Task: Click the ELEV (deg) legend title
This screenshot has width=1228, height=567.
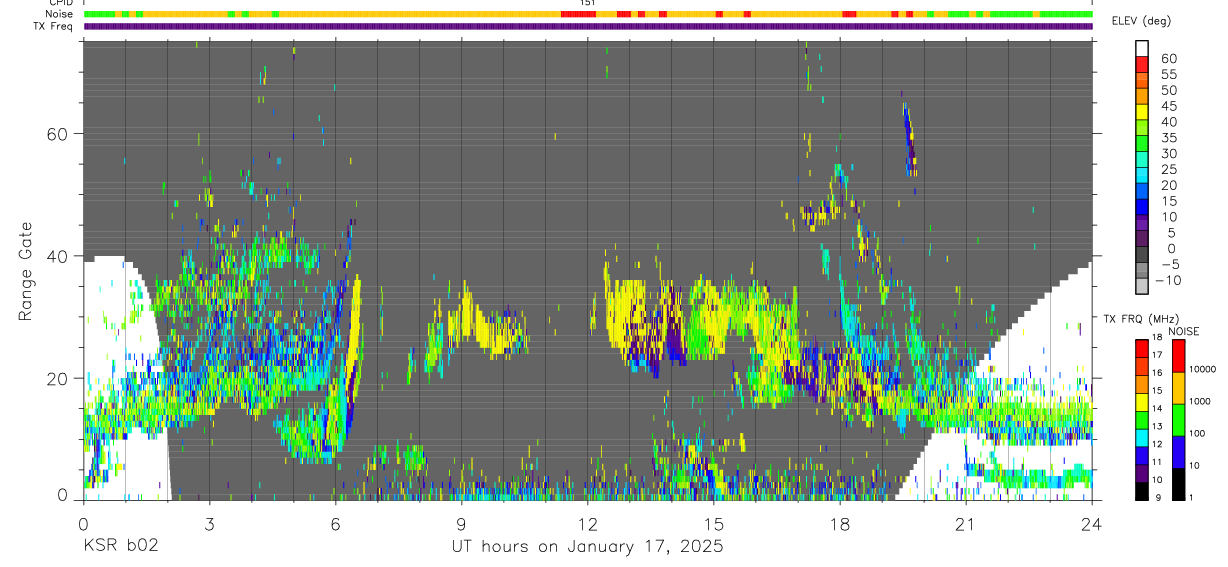Action: tap(1142, 21)
